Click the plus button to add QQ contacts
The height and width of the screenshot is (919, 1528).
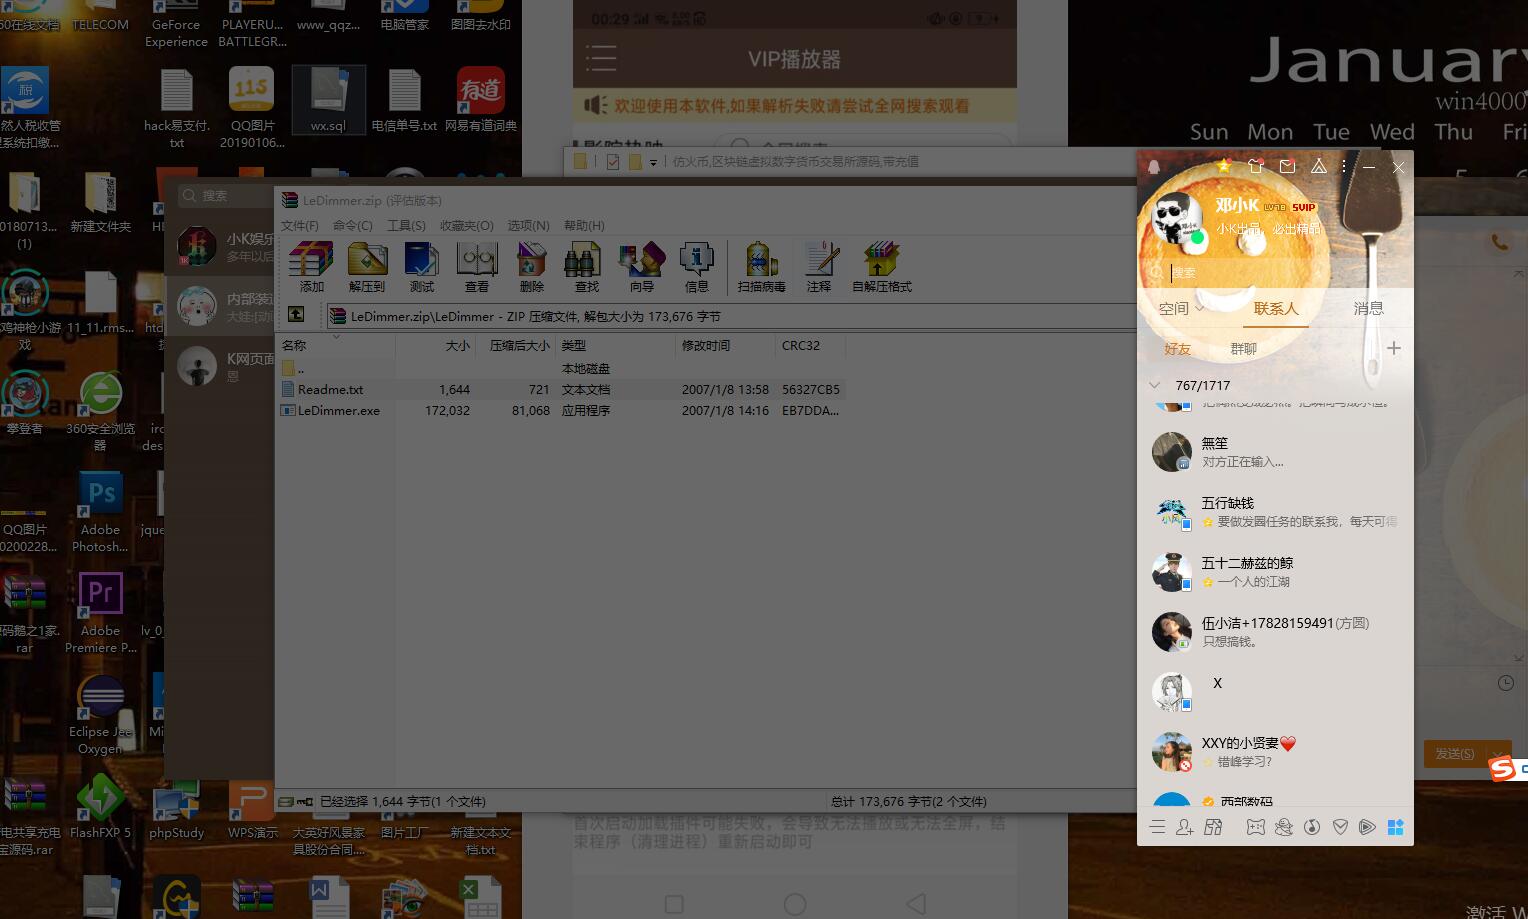point(1394,348)
